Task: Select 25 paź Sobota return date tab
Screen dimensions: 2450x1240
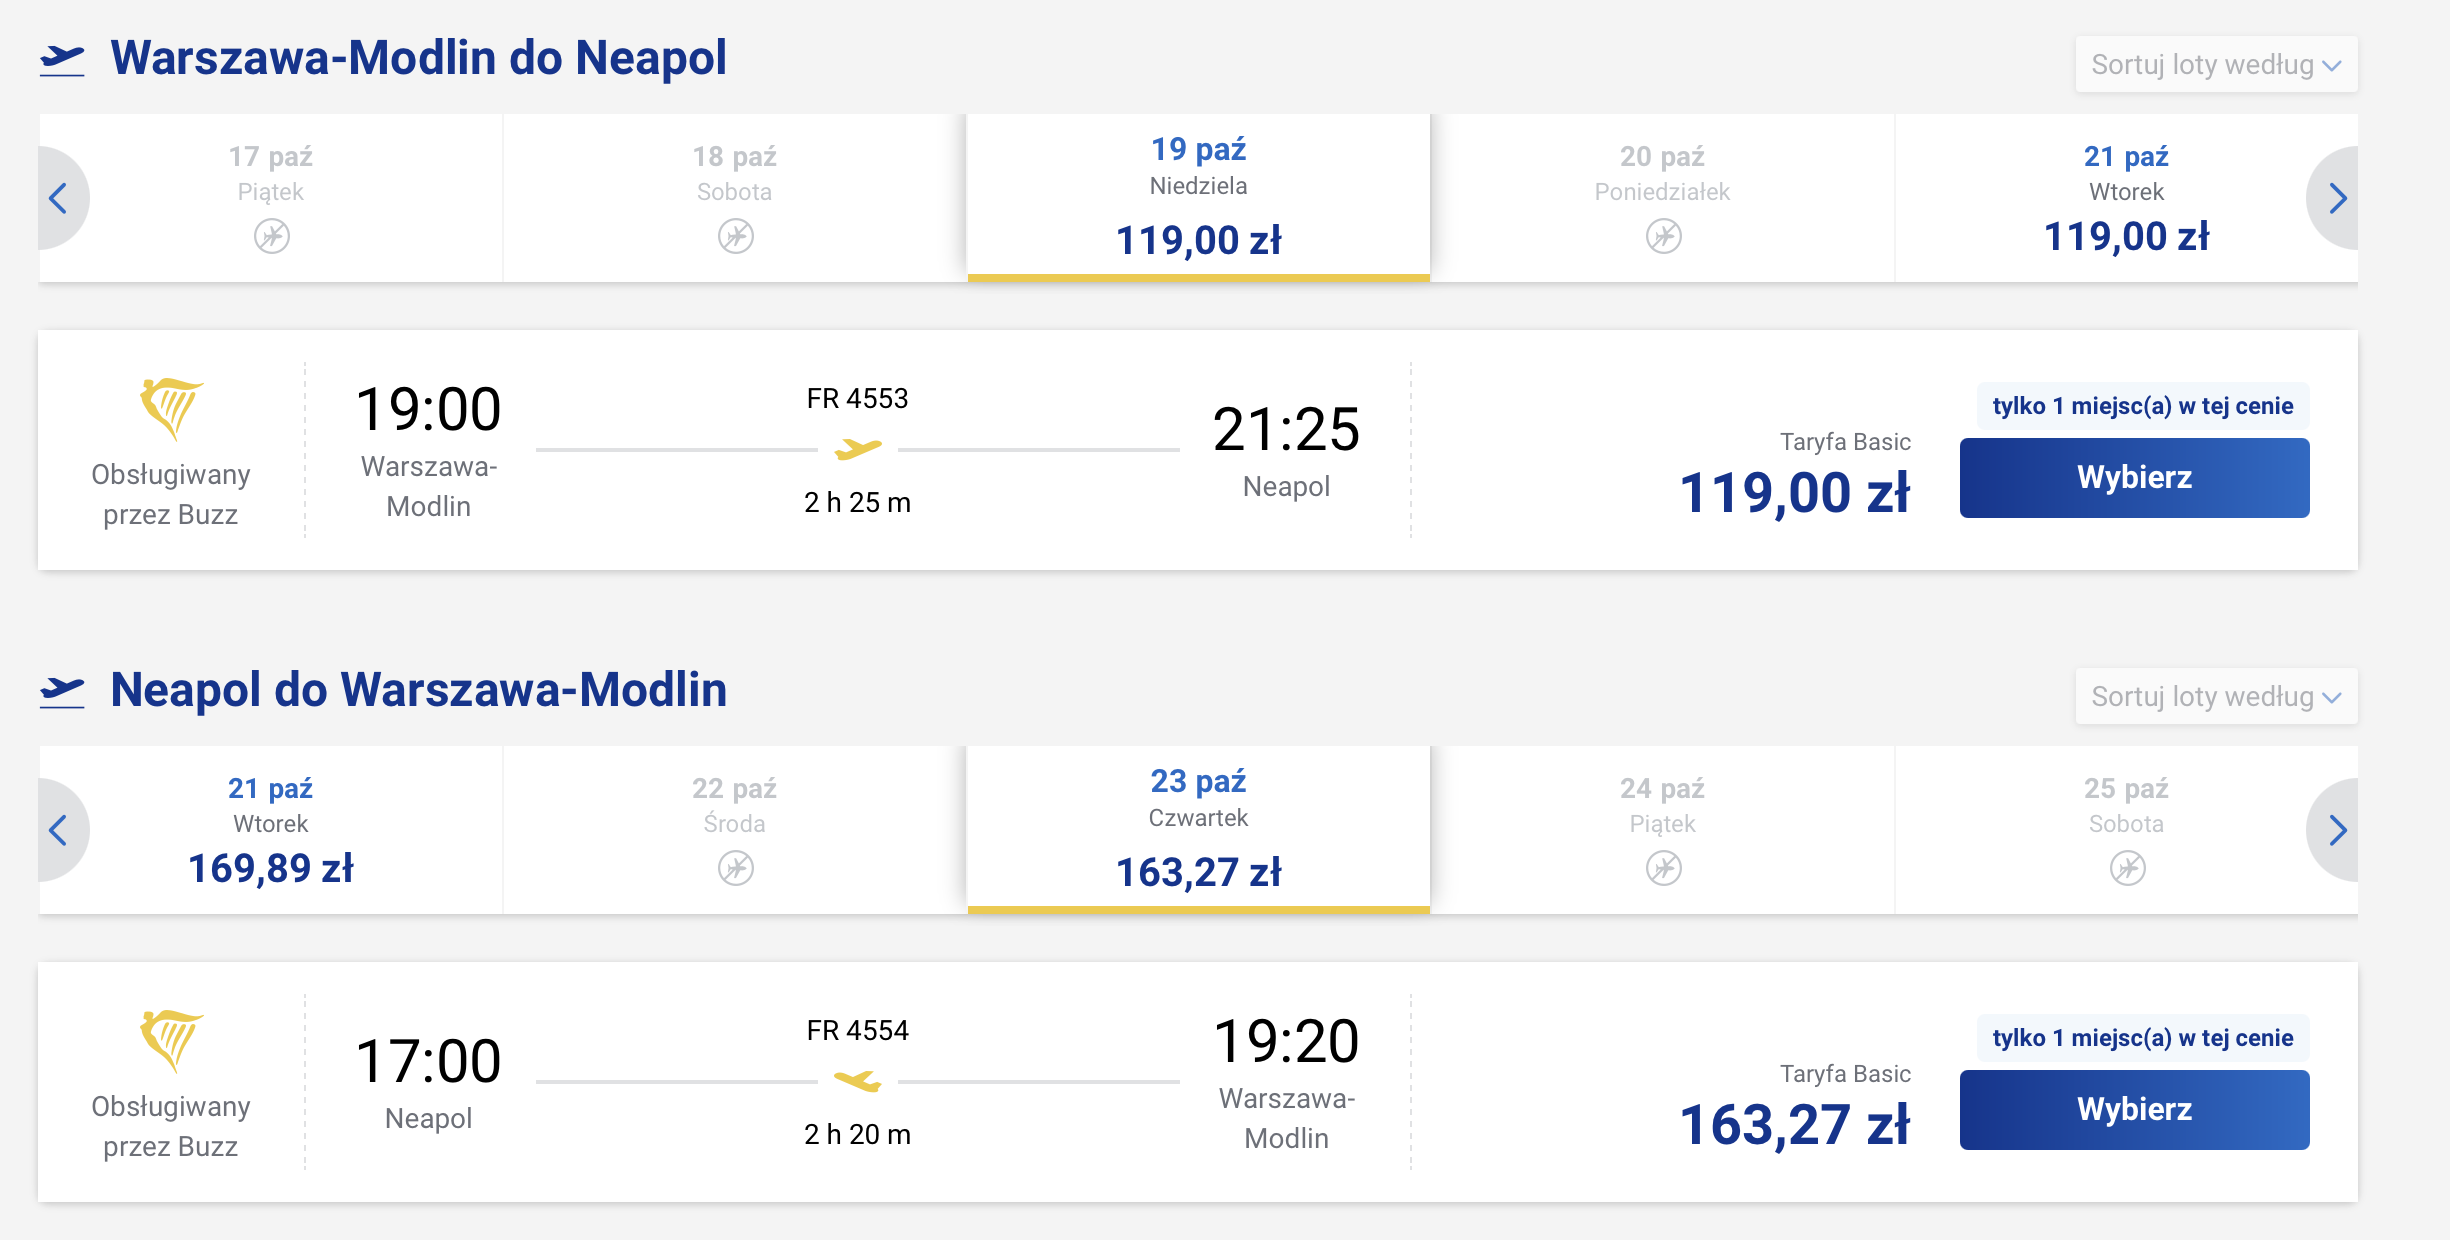Action: [x=2126, y=830]
